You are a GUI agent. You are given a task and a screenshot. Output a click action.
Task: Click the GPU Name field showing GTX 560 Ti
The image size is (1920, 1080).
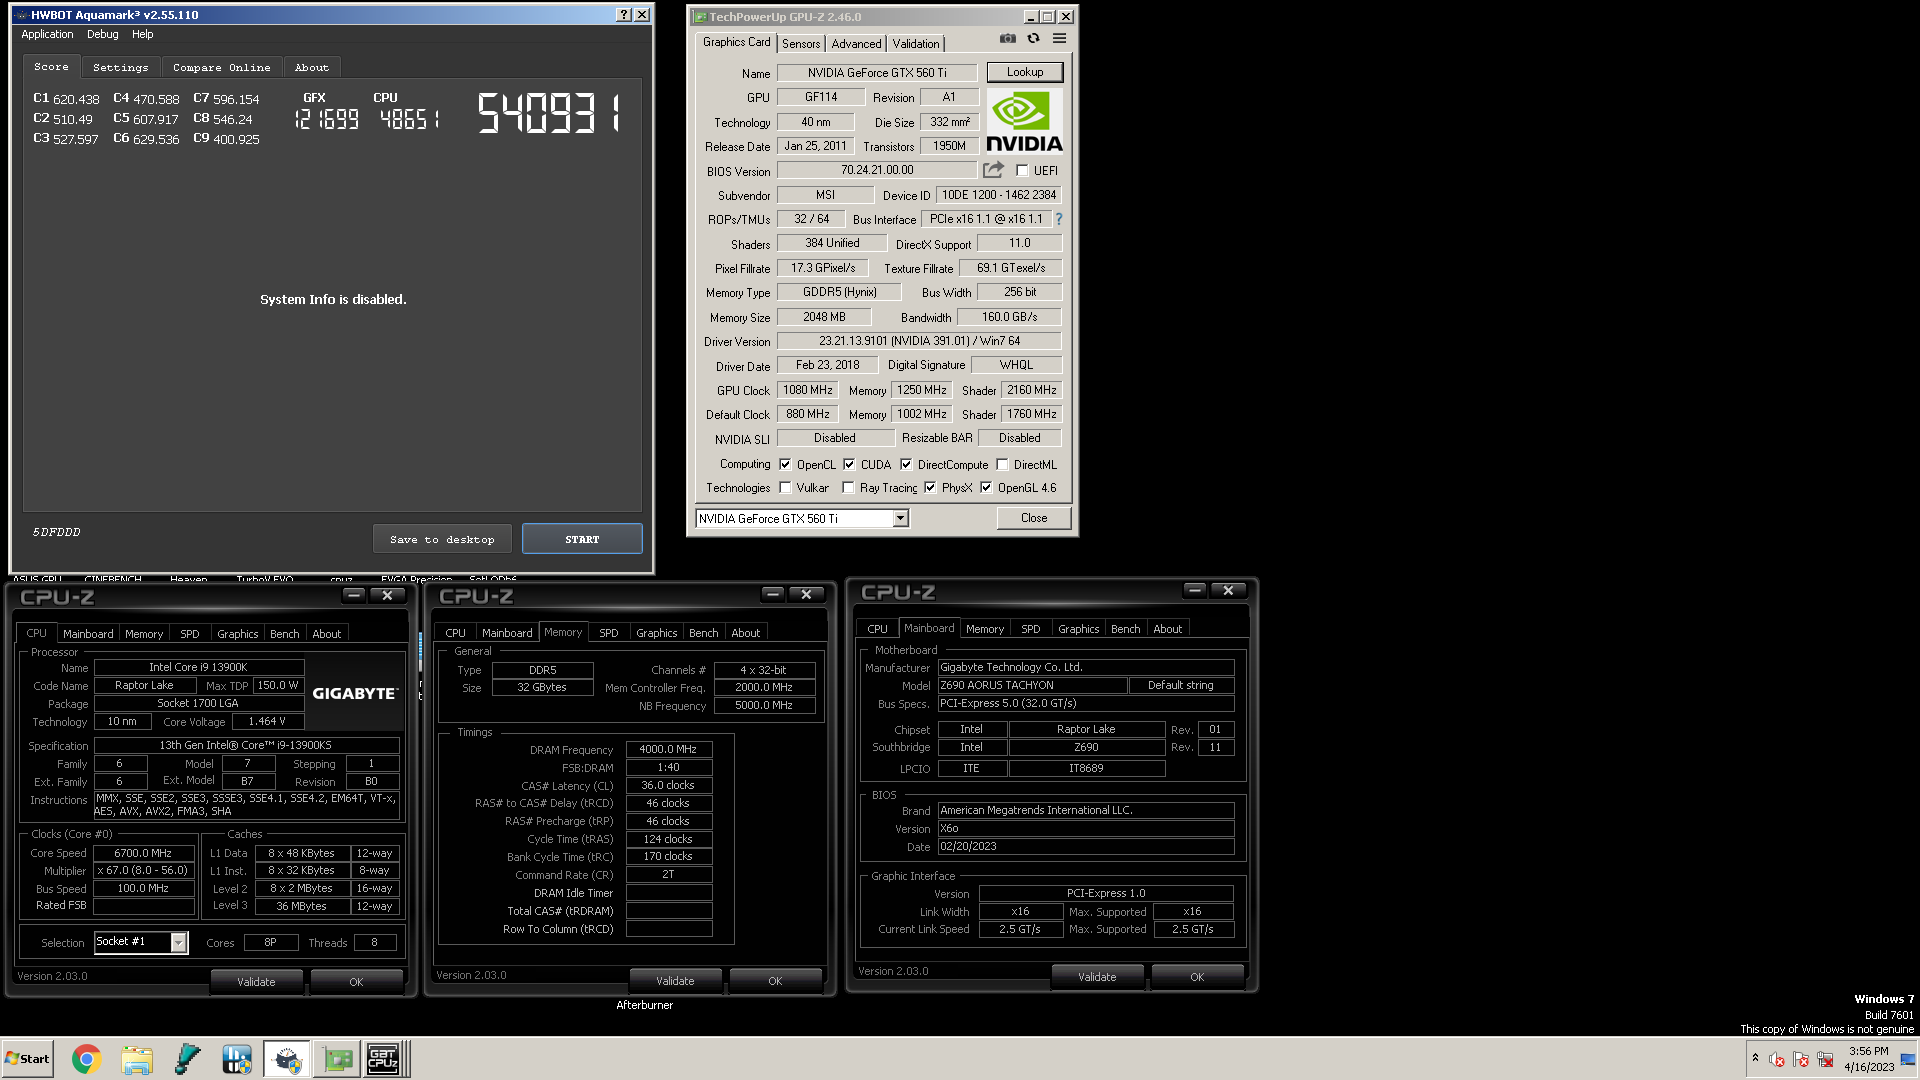(877, 73)
